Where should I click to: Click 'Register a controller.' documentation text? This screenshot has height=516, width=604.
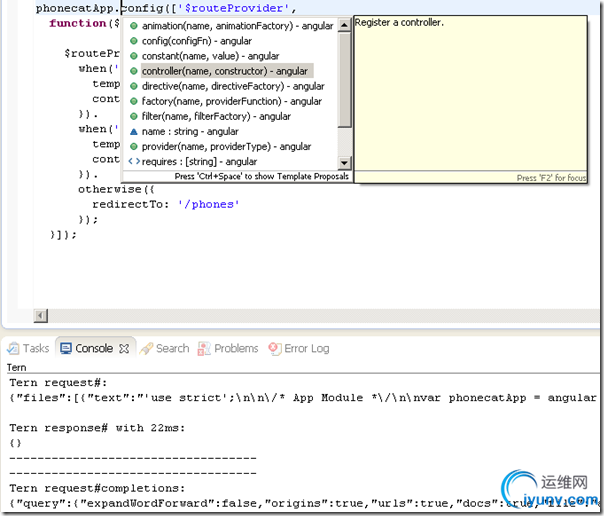(399, 22)
